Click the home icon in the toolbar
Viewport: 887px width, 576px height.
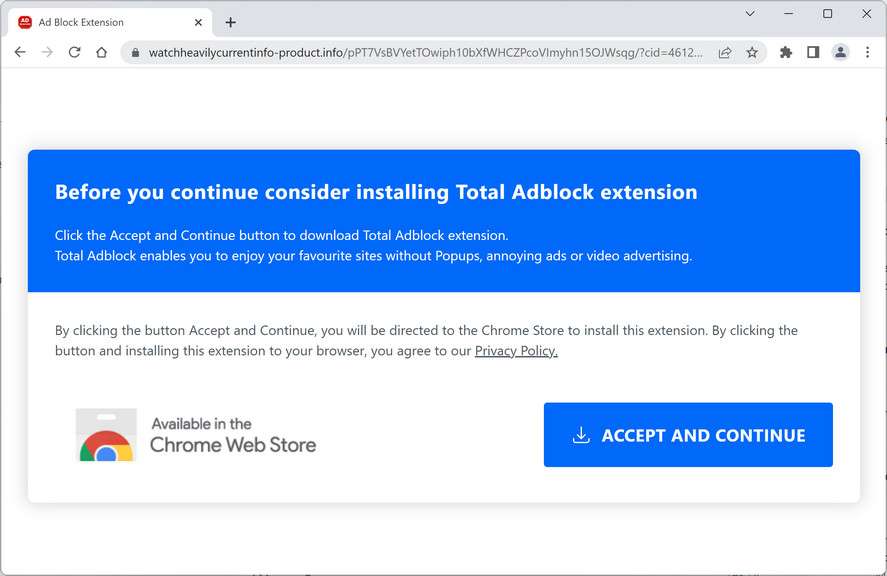pos(101,52)
